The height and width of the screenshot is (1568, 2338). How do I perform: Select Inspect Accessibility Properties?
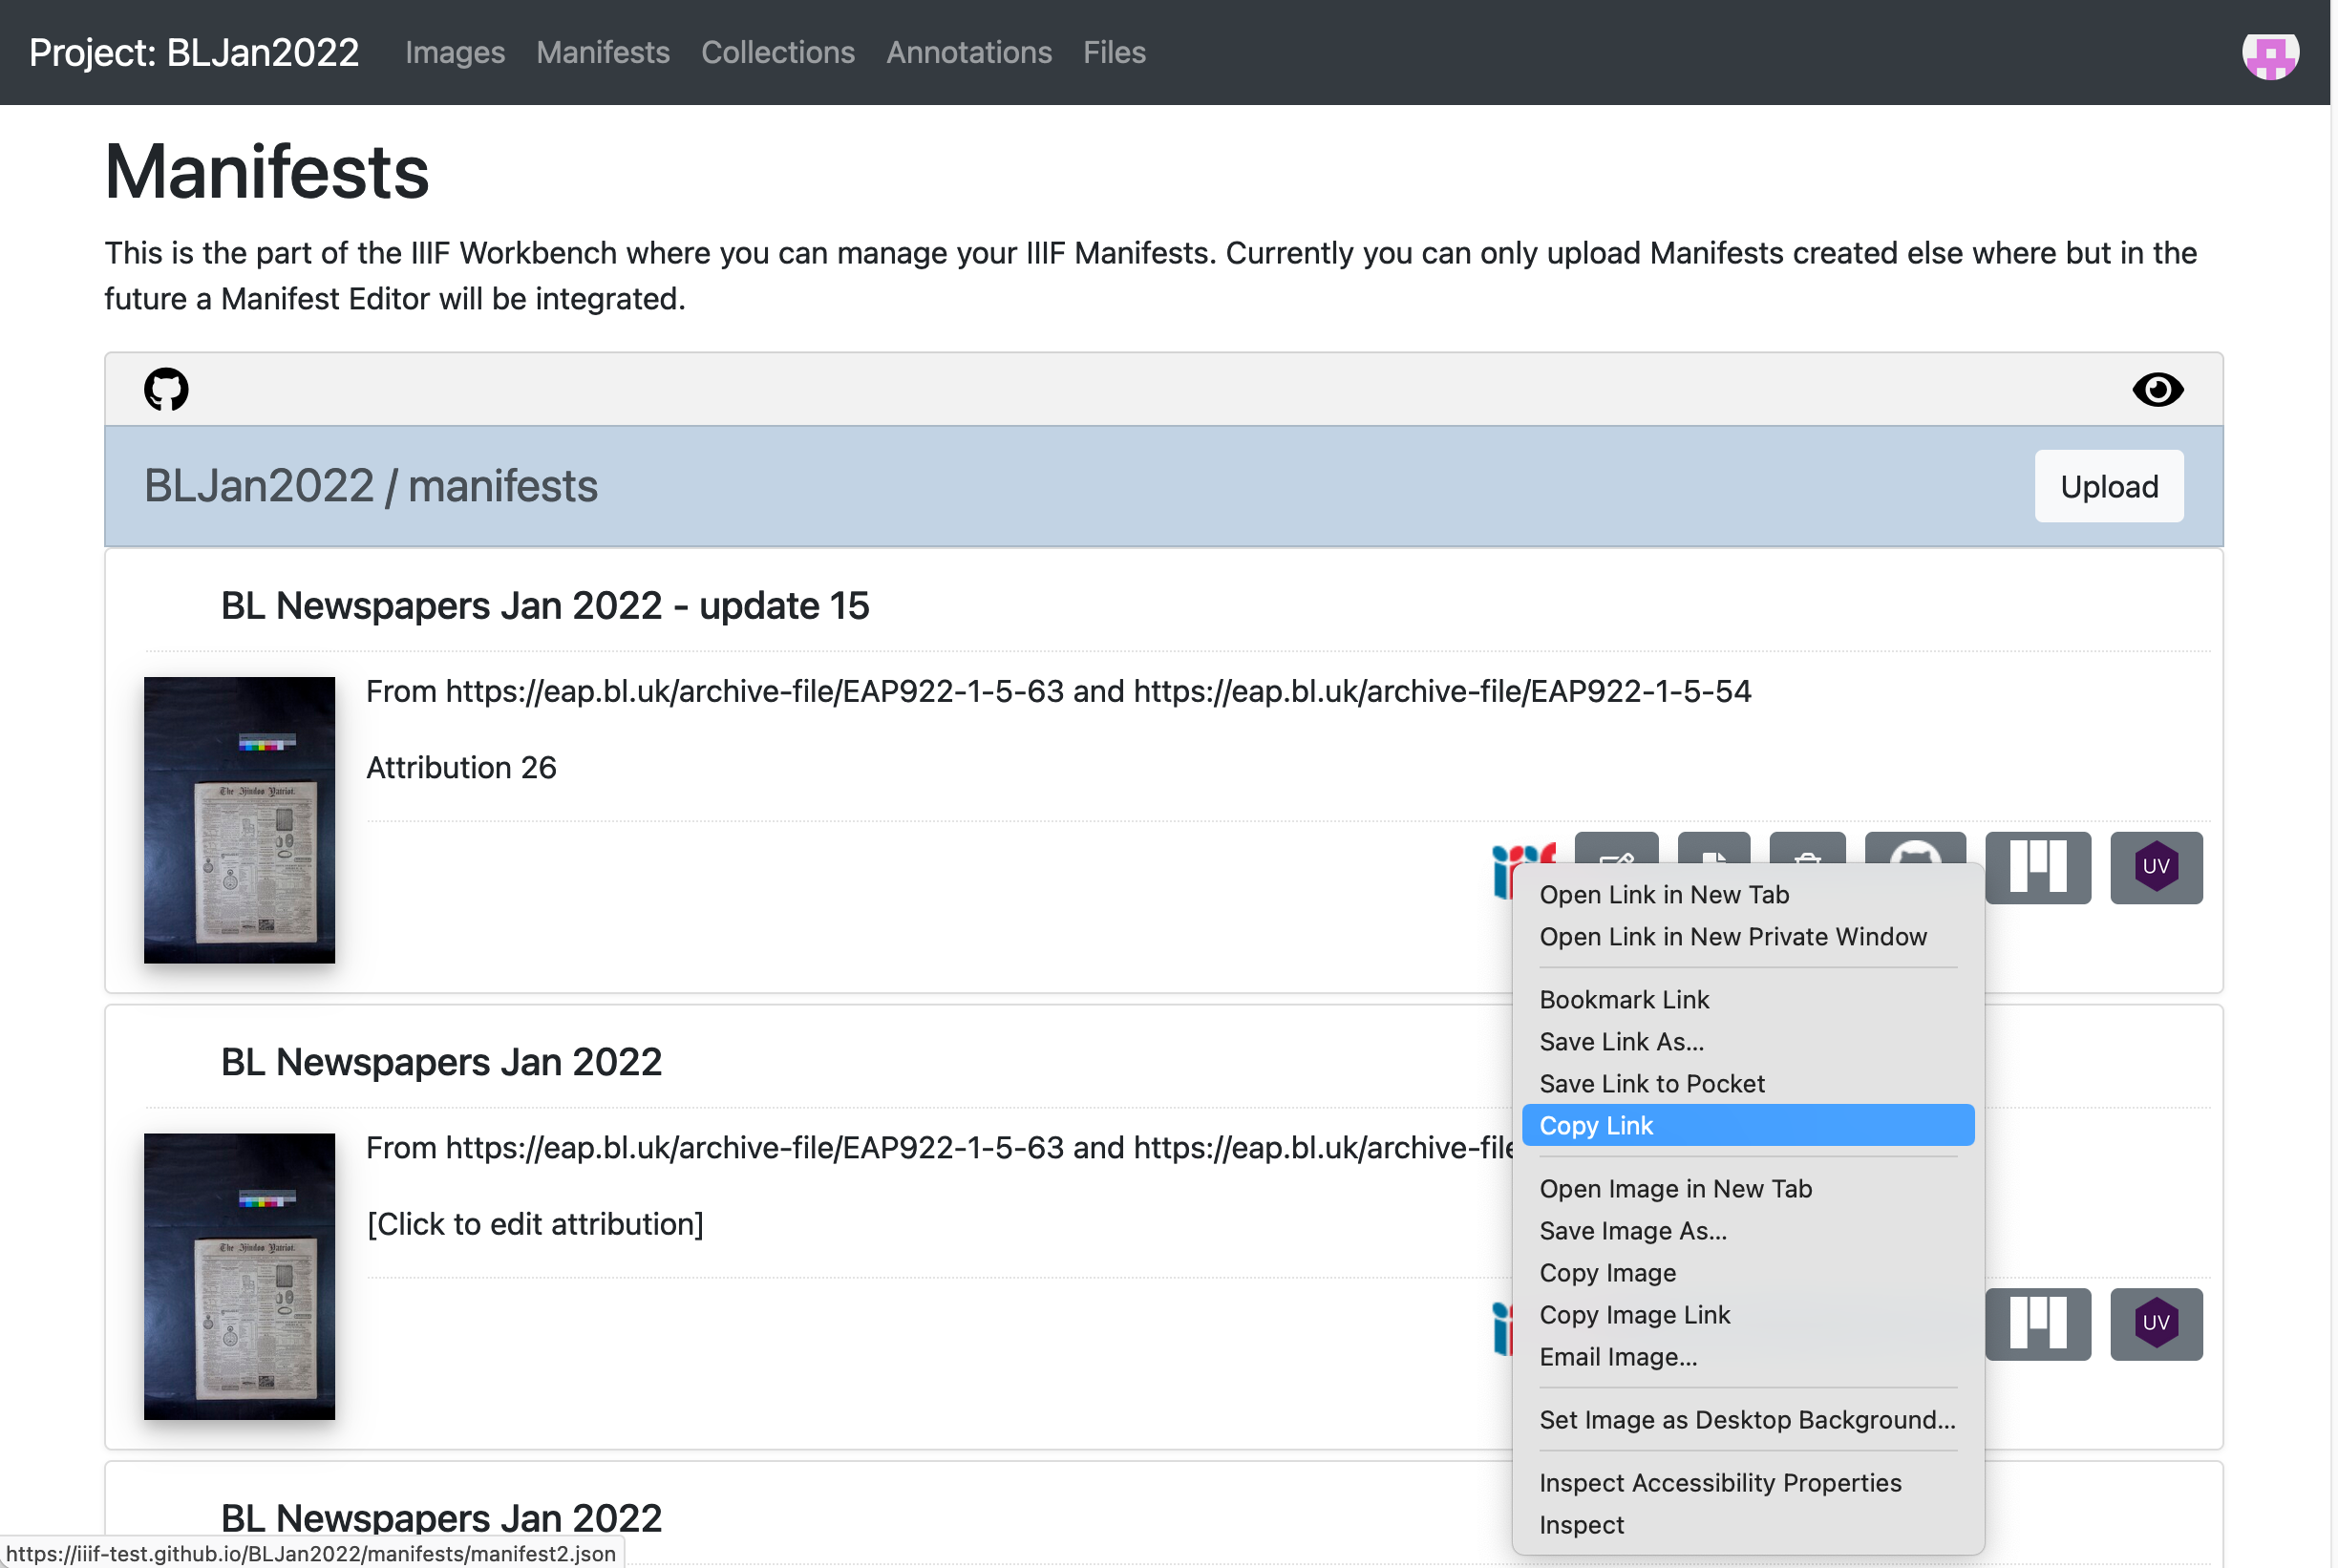[x=1748, y=1483]
